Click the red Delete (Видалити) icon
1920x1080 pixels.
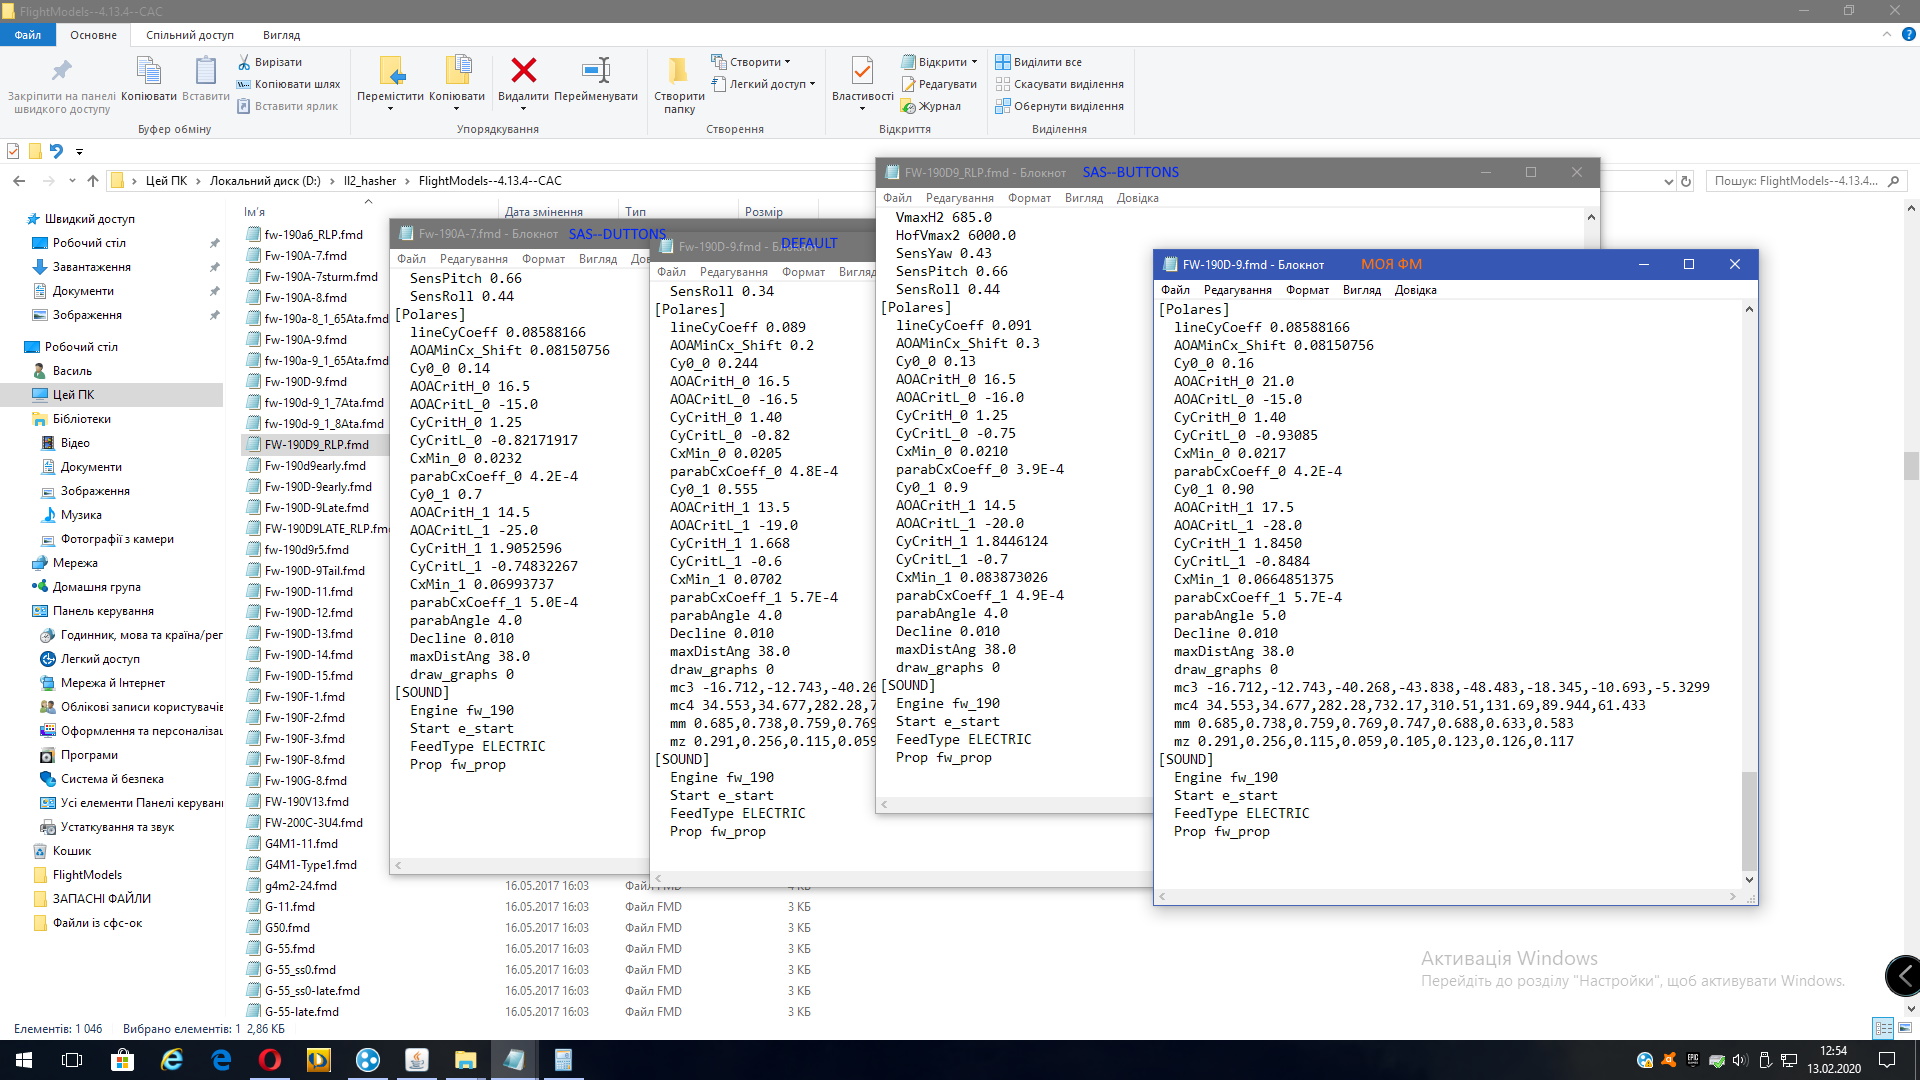pos(523,71)
